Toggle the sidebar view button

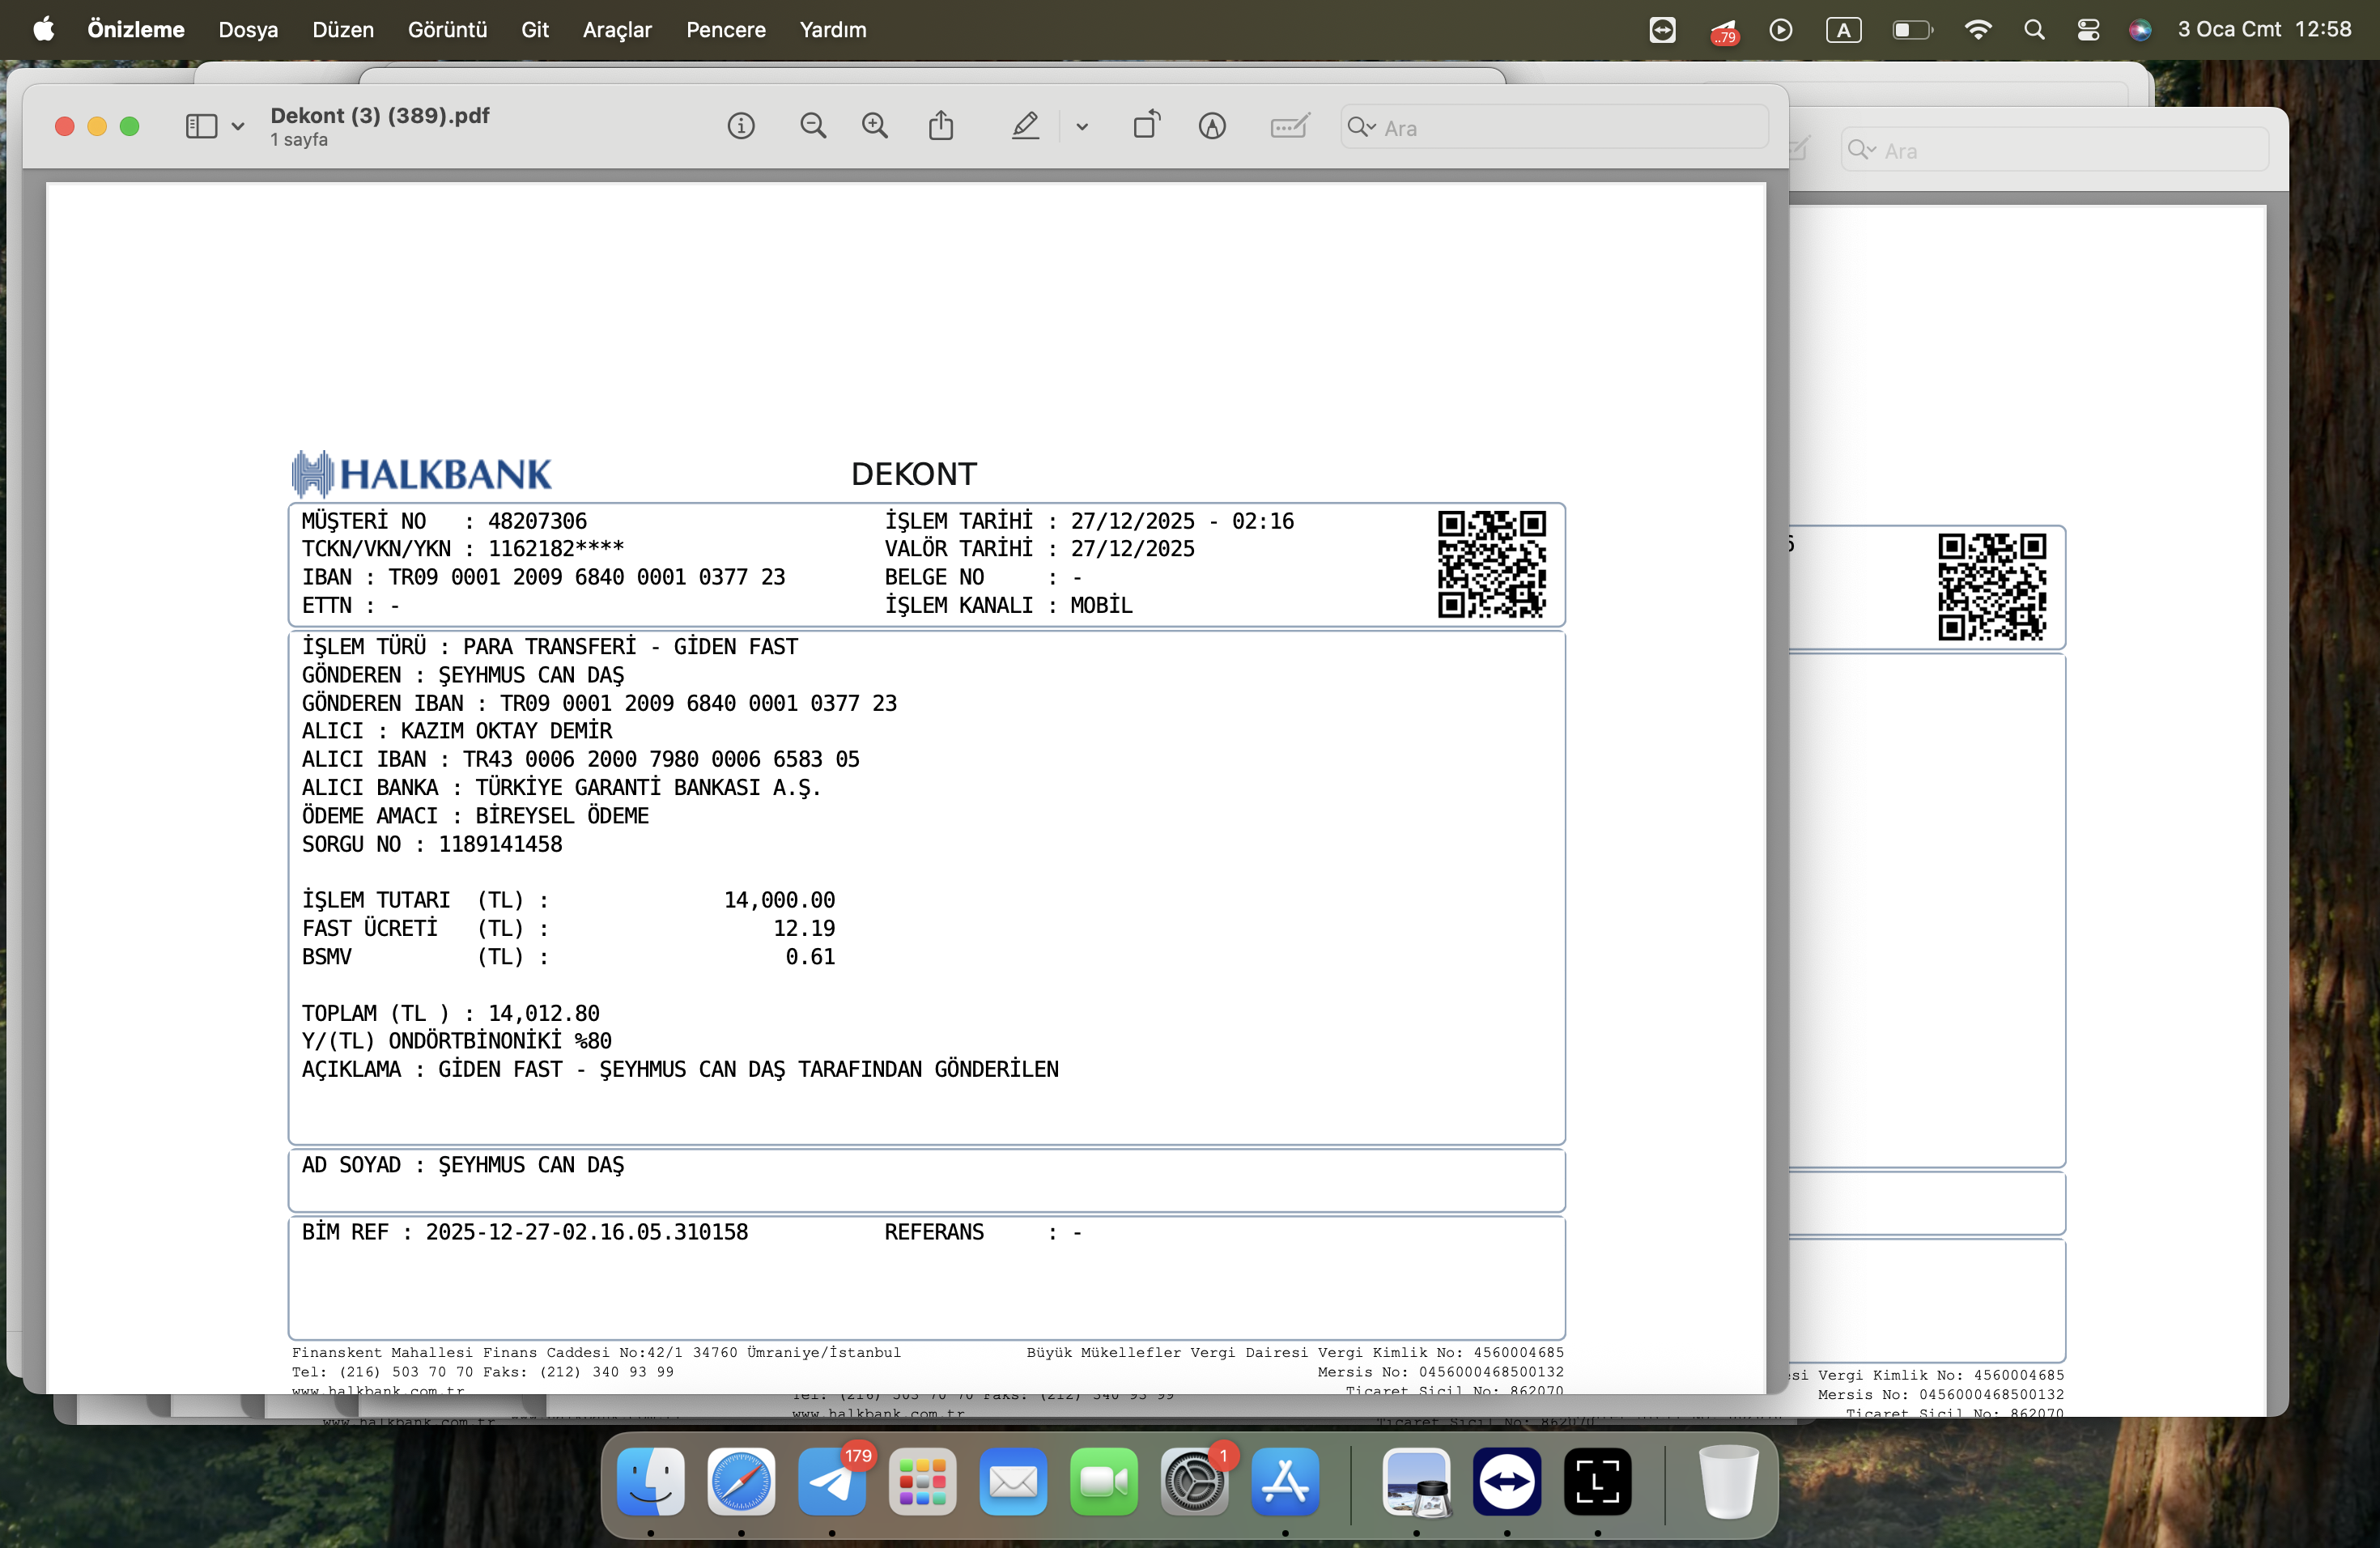201,126
